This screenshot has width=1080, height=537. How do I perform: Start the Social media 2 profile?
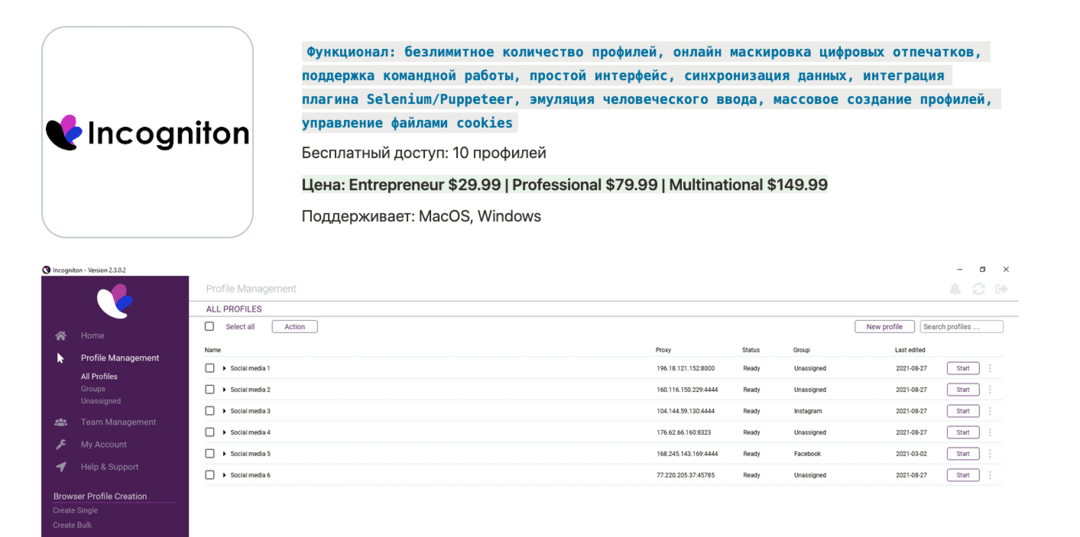[963, 390]
